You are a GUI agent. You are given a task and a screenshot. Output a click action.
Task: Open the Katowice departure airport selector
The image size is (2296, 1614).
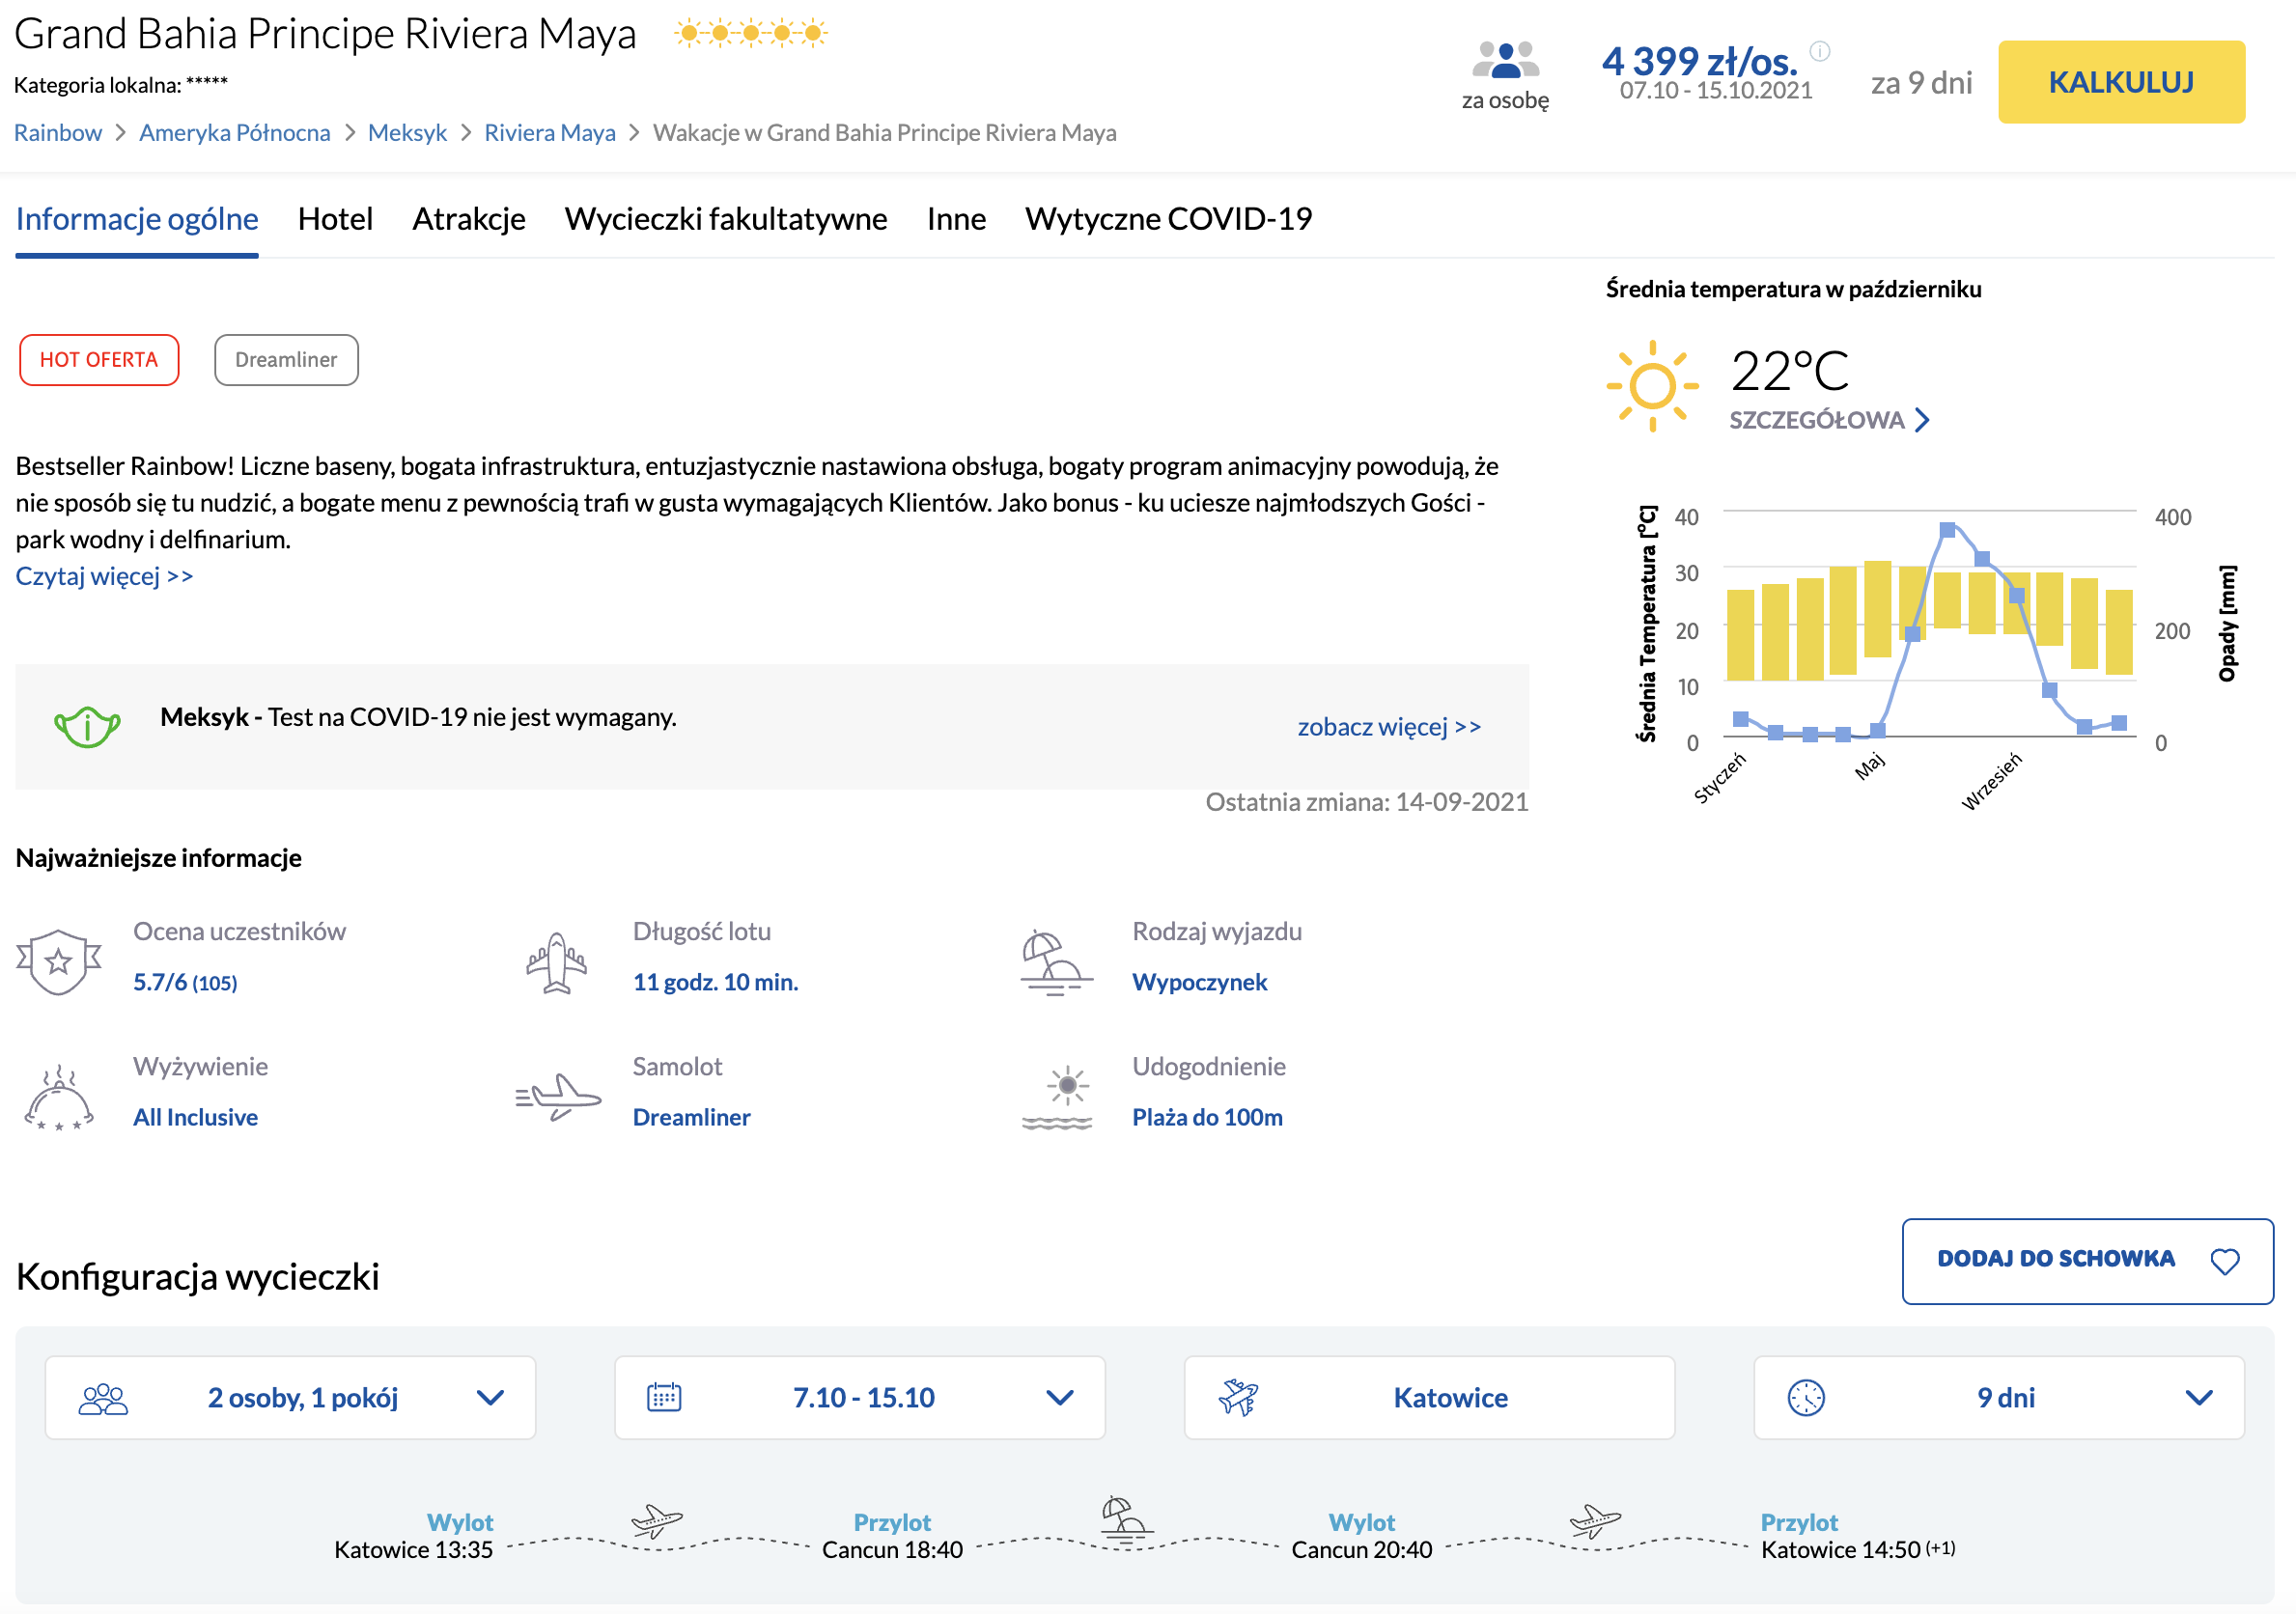(1429, 1397)
